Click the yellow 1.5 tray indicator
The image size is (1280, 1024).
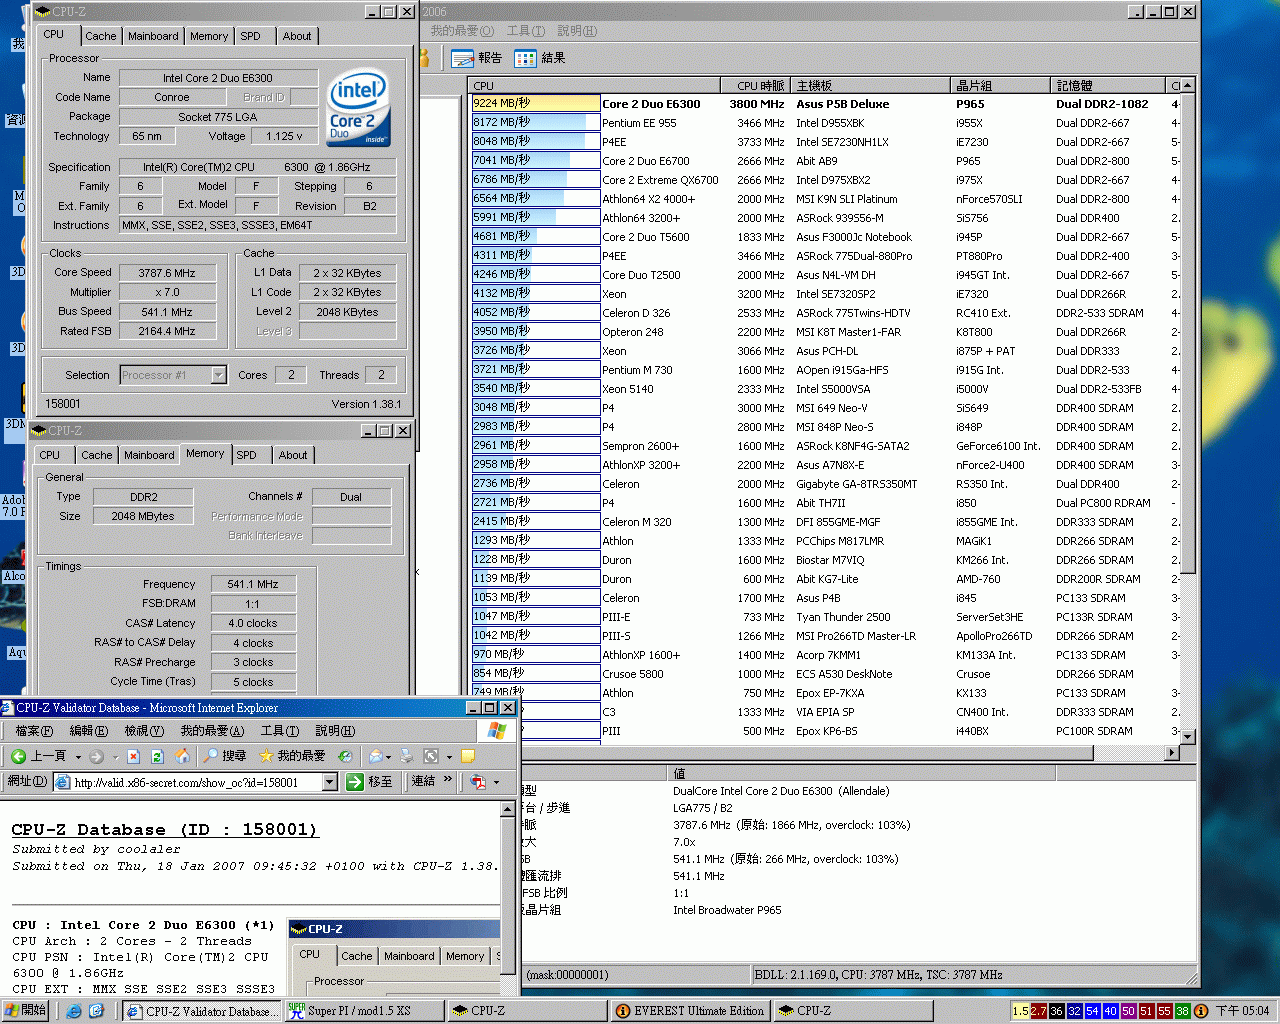pos(1020,1011)
